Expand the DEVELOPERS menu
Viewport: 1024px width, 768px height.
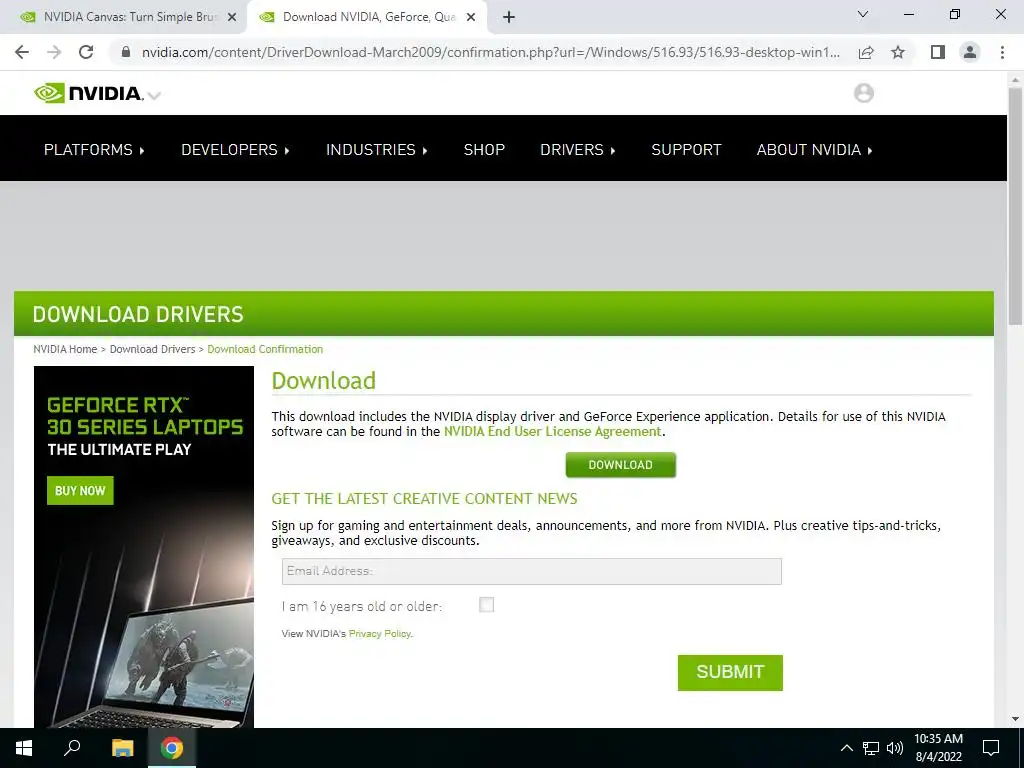[235, 150]
